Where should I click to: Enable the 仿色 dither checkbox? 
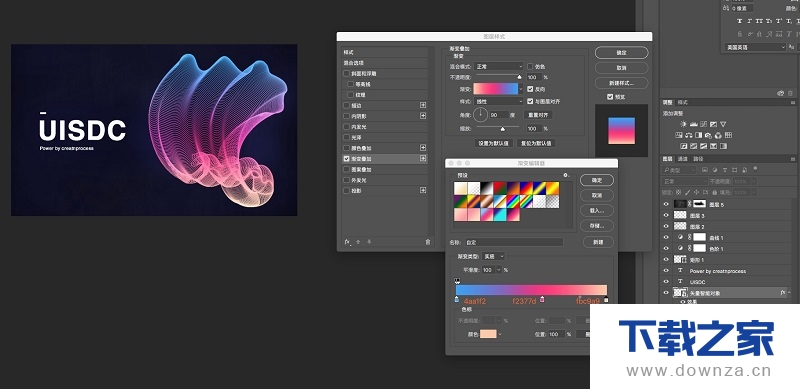[x=530, y=66]
